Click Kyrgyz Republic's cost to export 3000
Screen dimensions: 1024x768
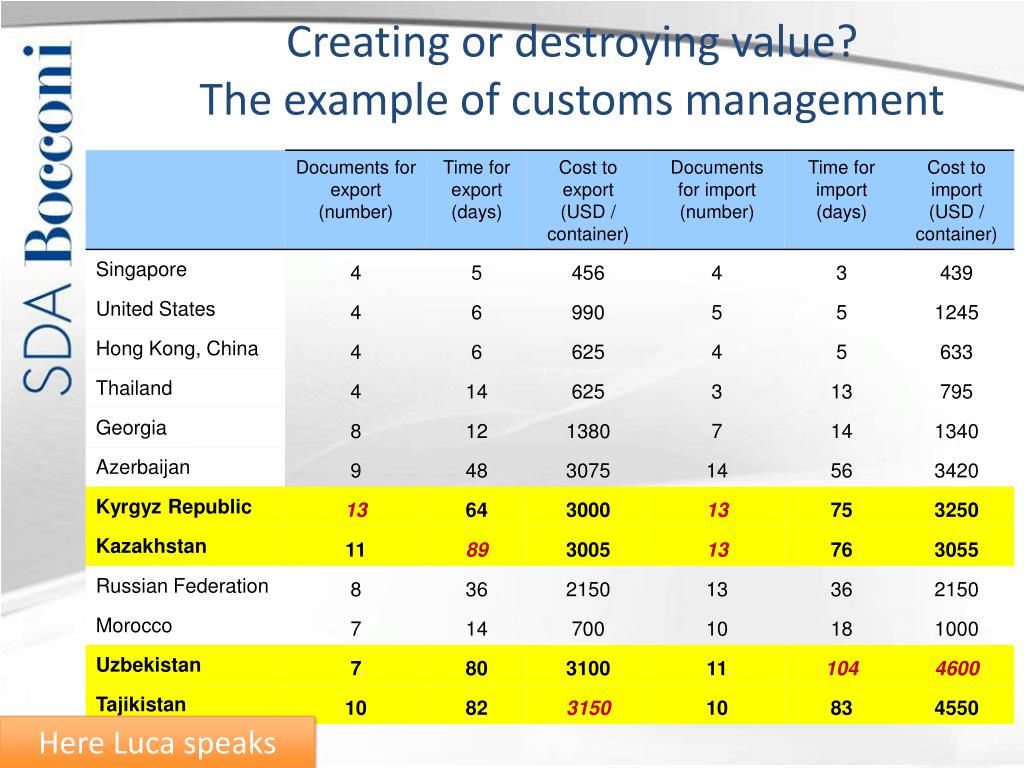pyautogui.click(x=588, y=510)
